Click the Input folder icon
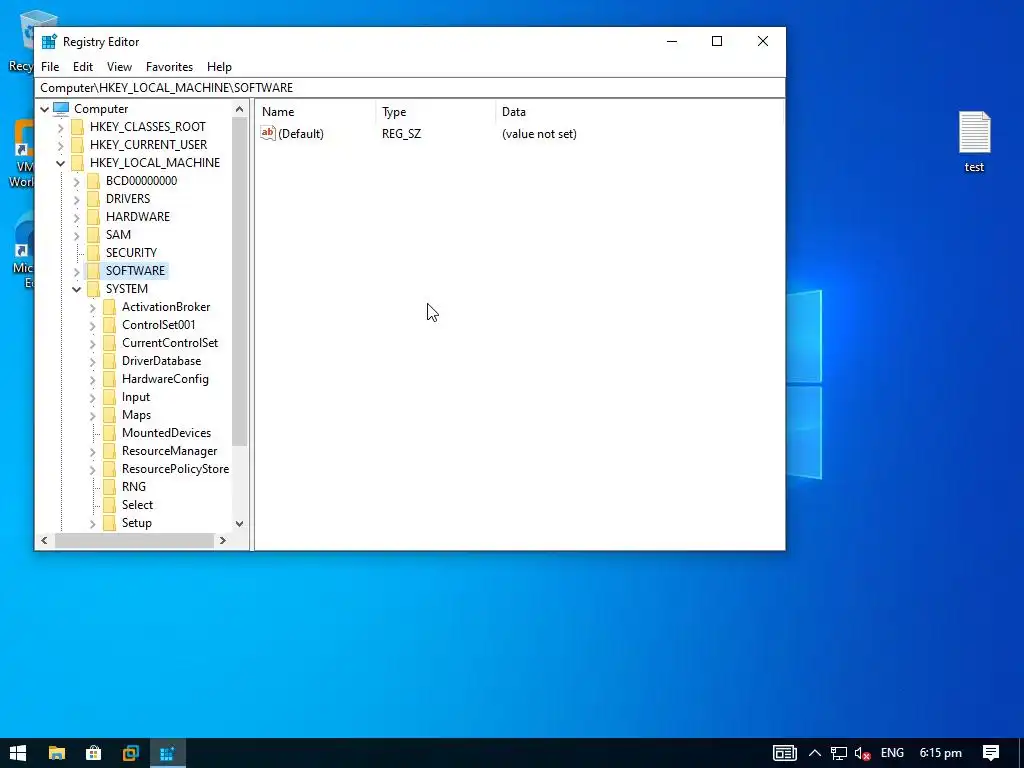 [x=109, y=397]
